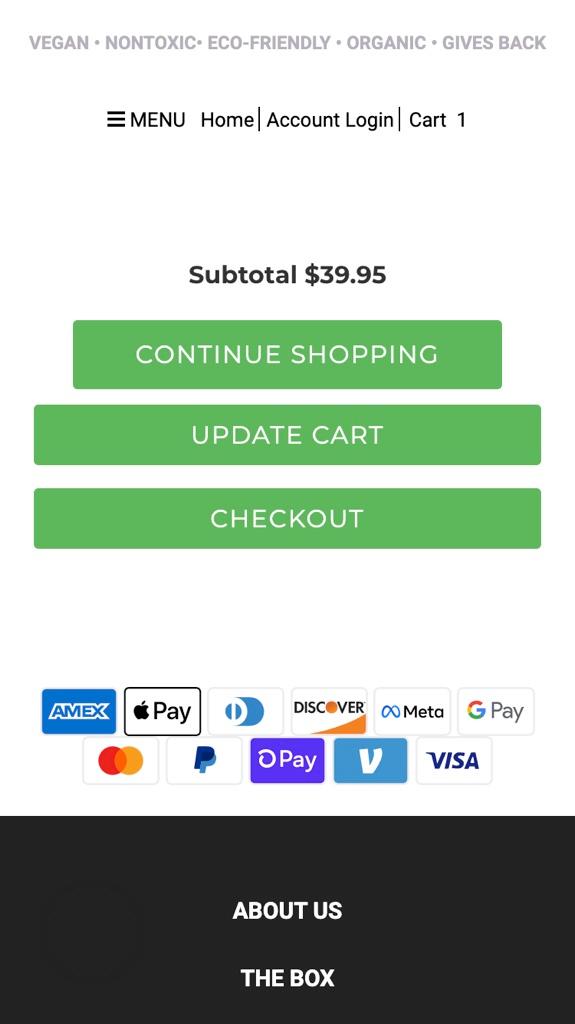Select the PayPal icon

click(x=205, y=761)
